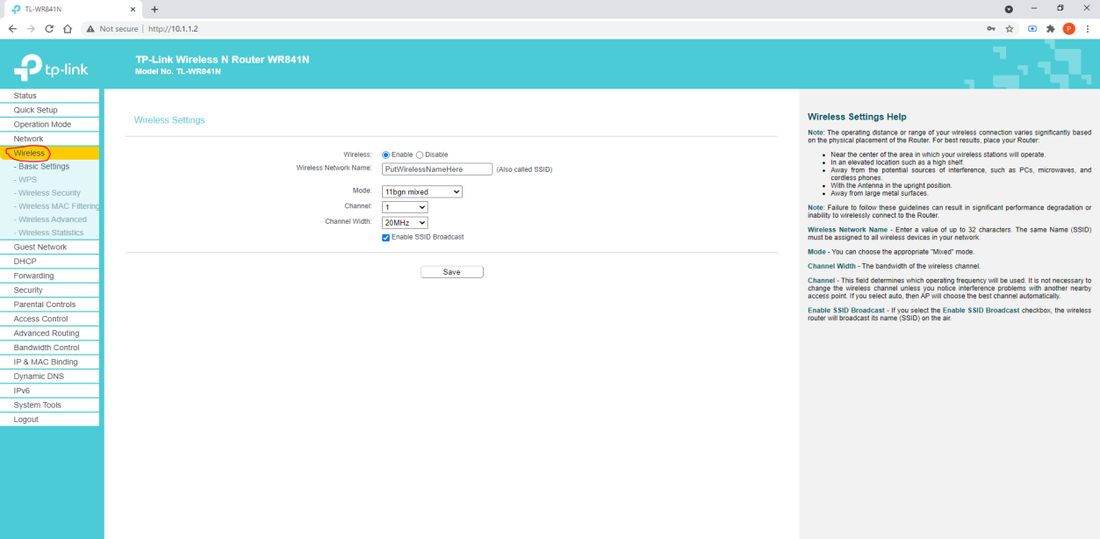Select the Disable wireless radio button

[x=420, y=154]
